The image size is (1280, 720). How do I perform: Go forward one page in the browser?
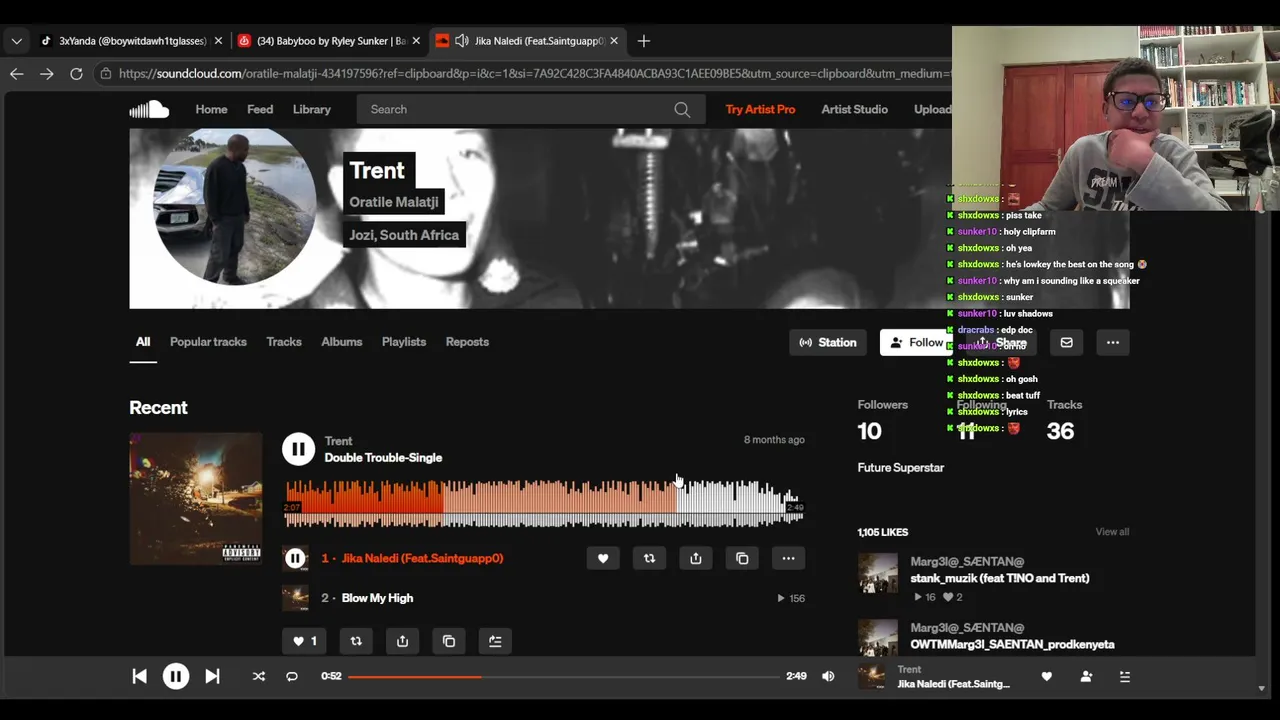coord(46,73)
